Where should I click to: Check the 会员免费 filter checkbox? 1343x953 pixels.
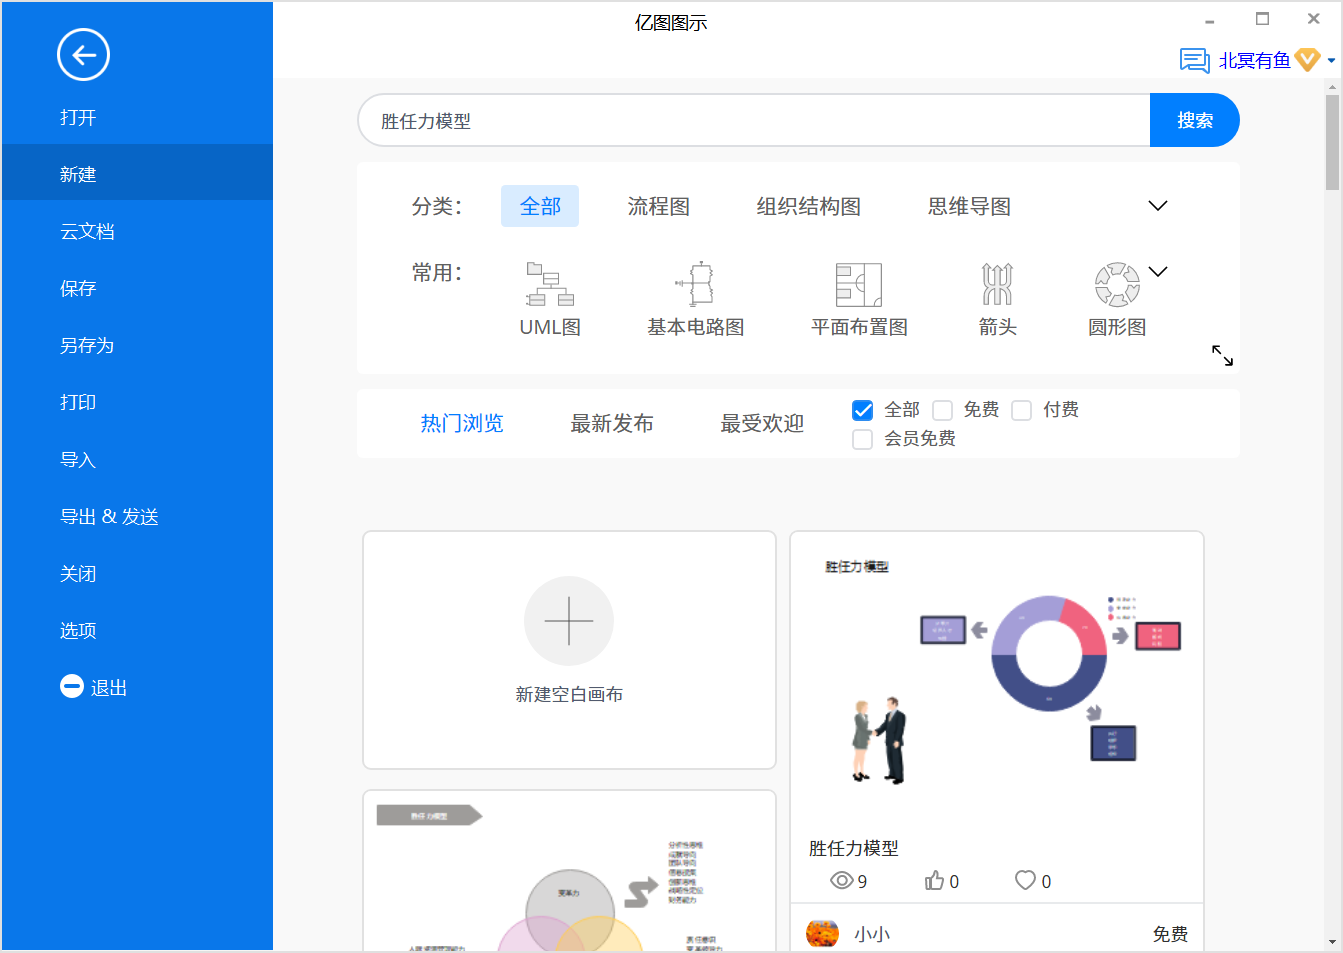862,439
